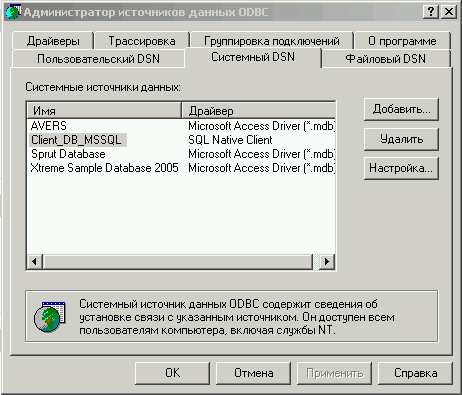Select the AVERS data source

tap(49, 126)
